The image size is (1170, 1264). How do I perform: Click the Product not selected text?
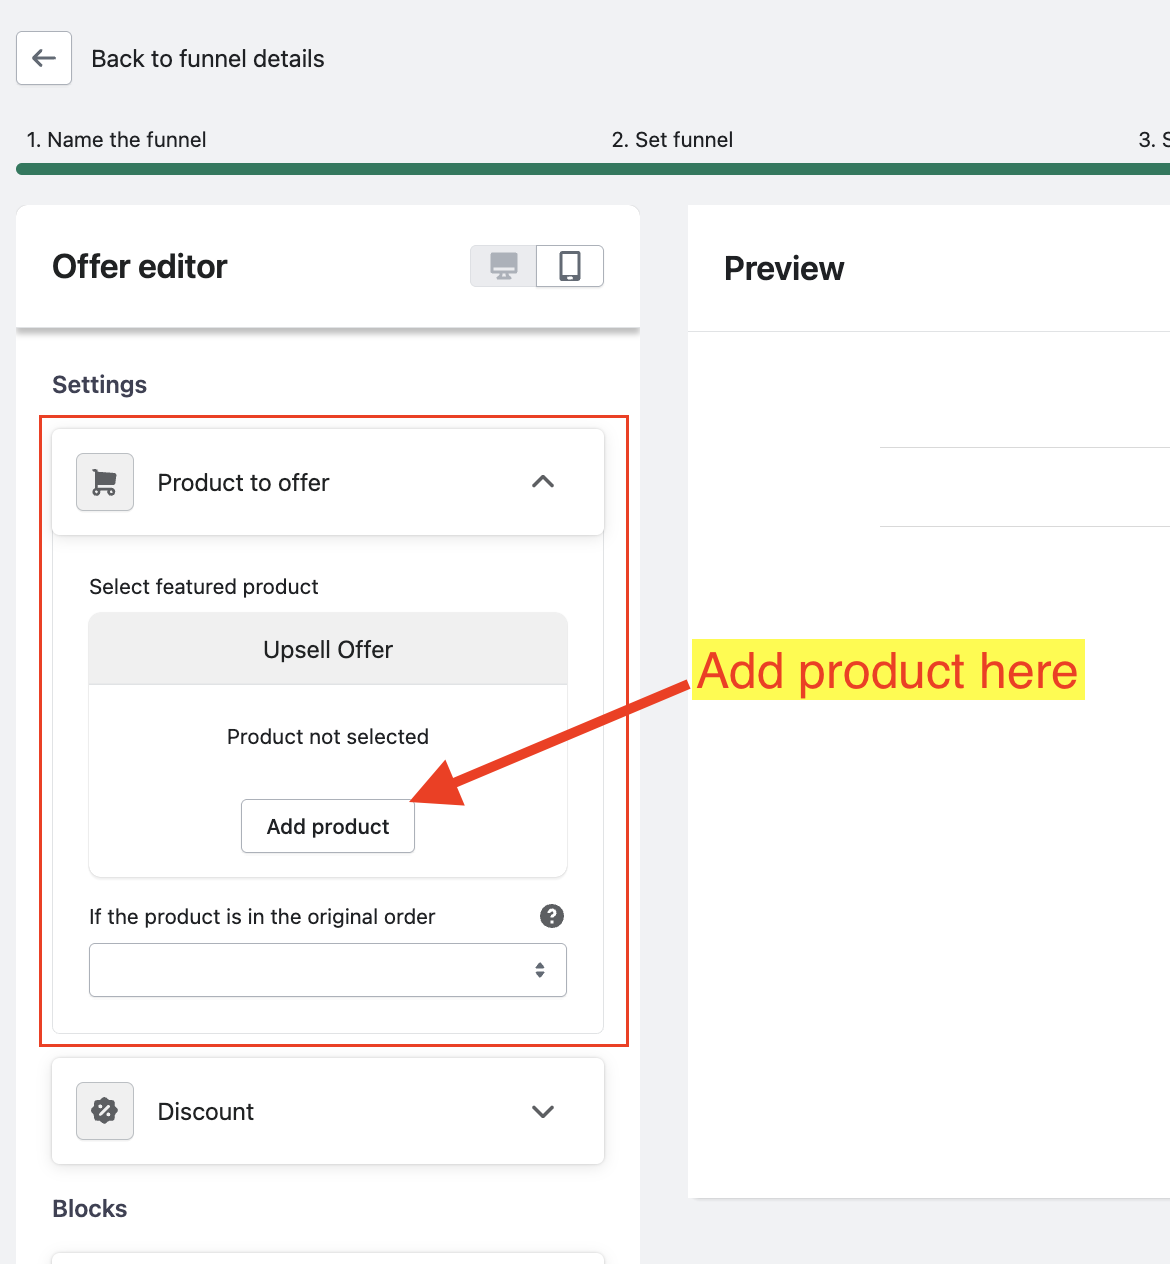pyautogui.click(x=328, y=737)
